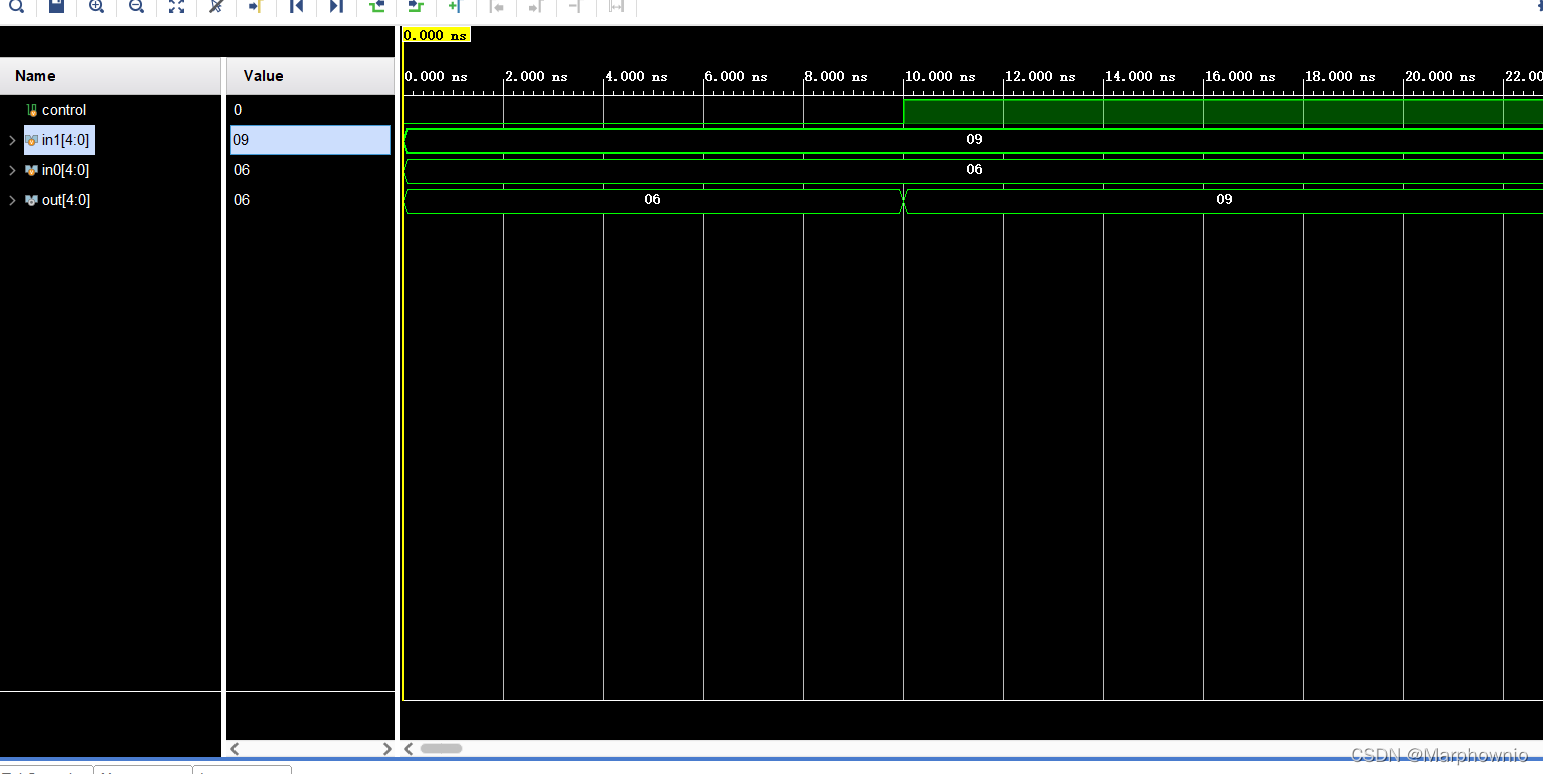Click the 06 segment of out waveform

[x=653, y=200]
